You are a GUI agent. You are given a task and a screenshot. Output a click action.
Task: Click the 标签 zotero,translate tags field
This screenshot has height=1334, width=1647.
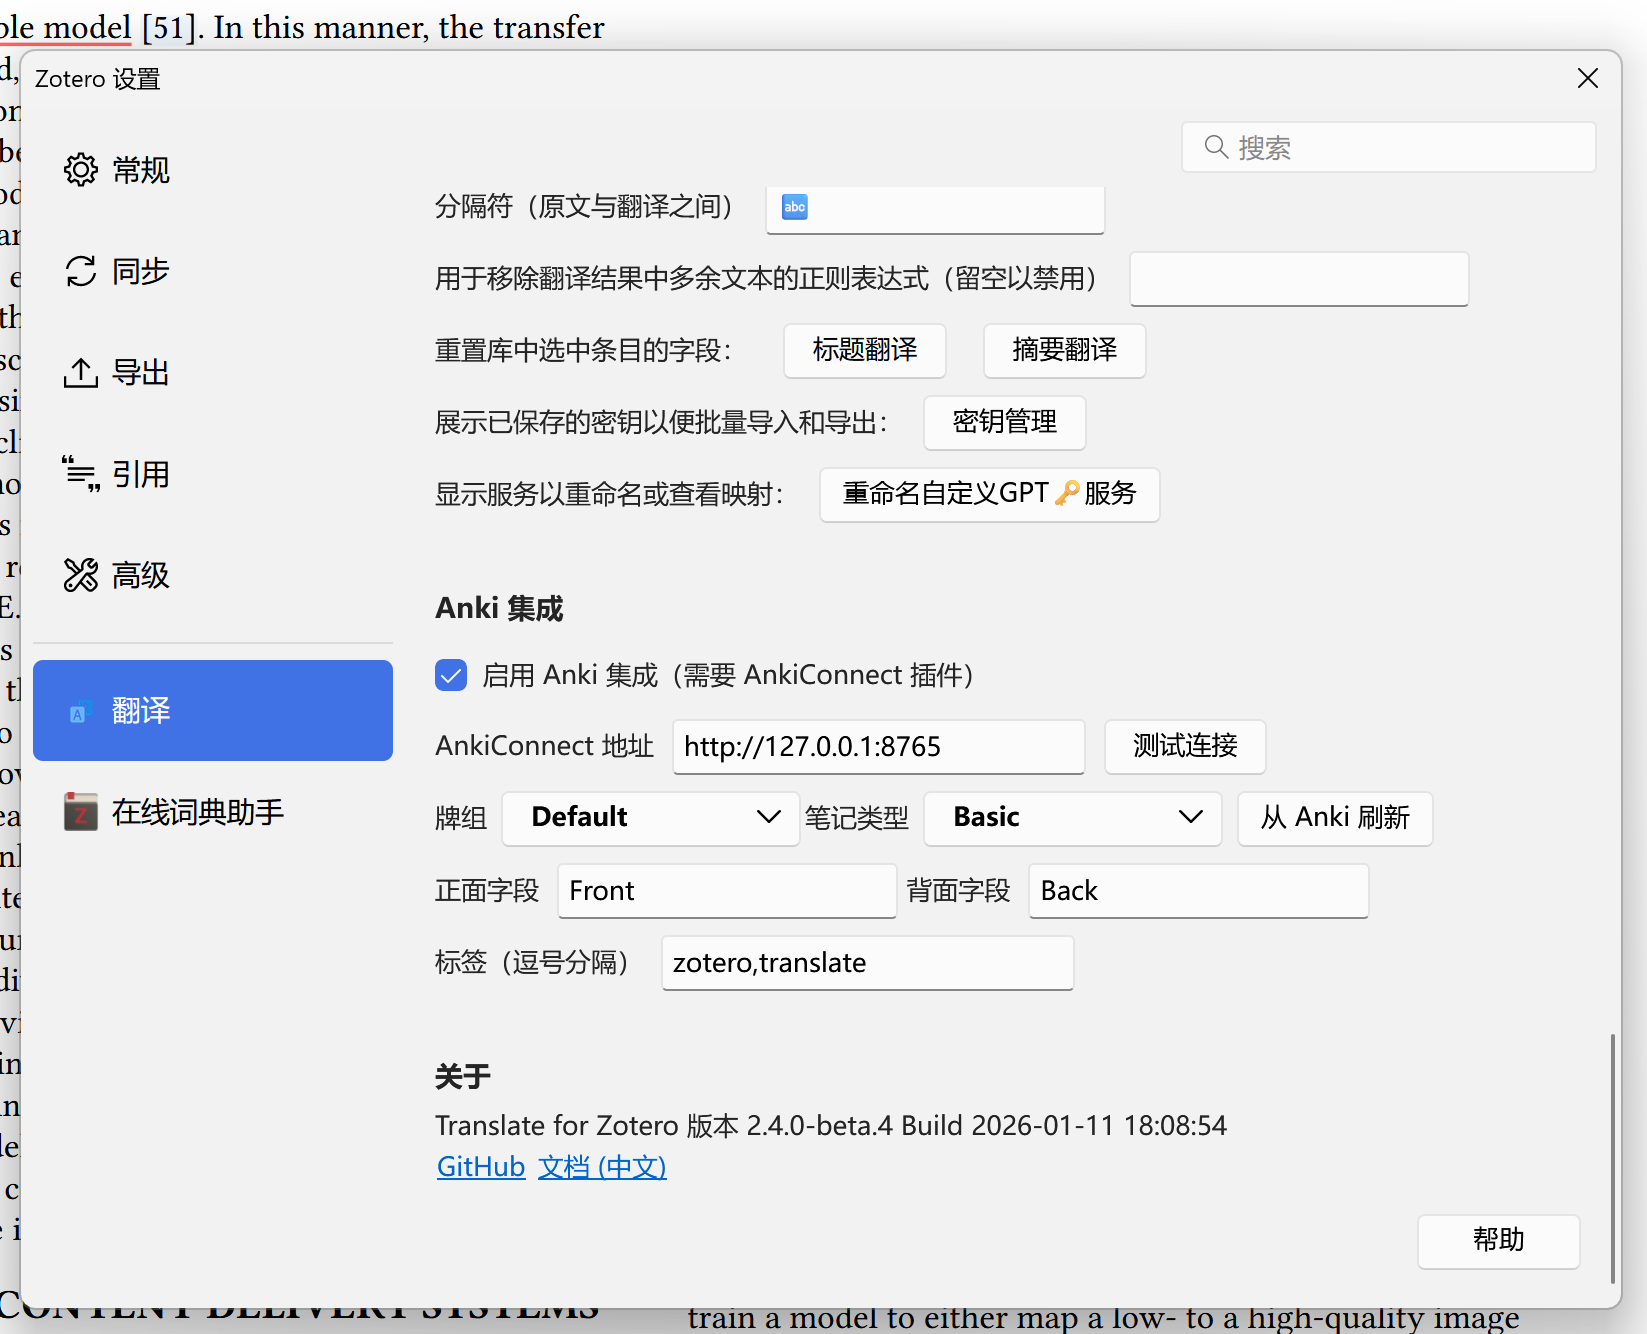[868, 962]
